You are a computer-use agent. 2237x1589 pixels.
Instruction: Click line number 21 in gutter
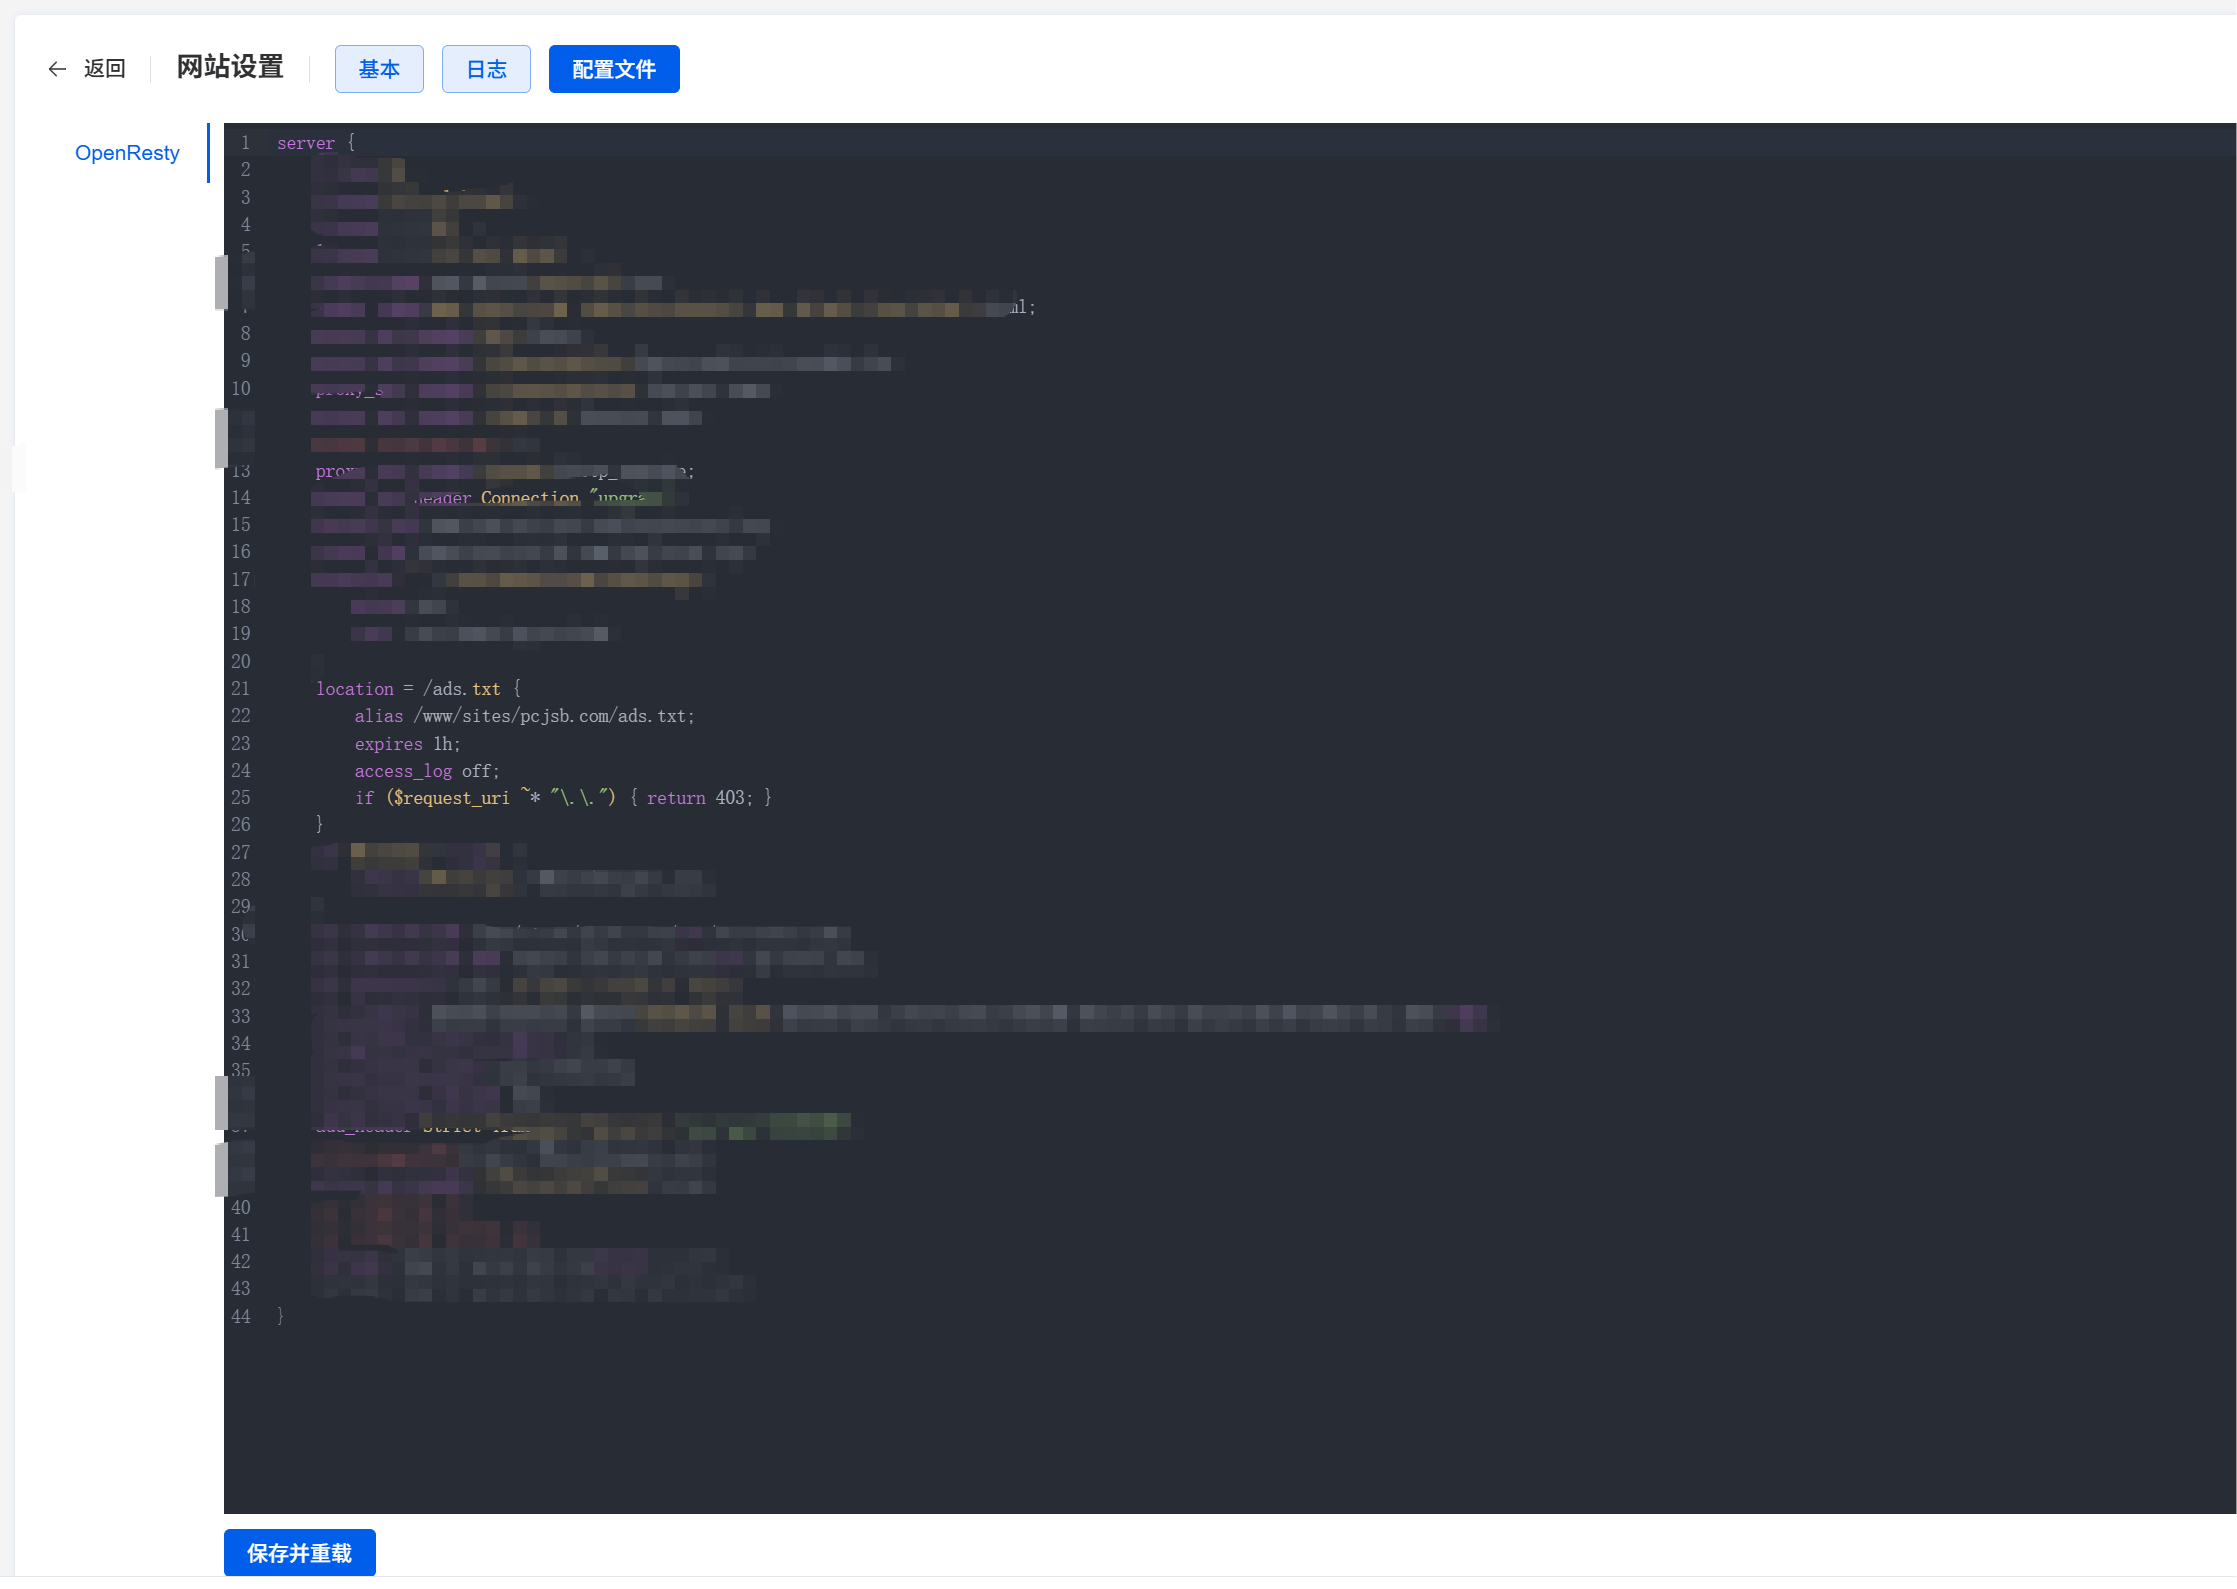pos(241,689)
